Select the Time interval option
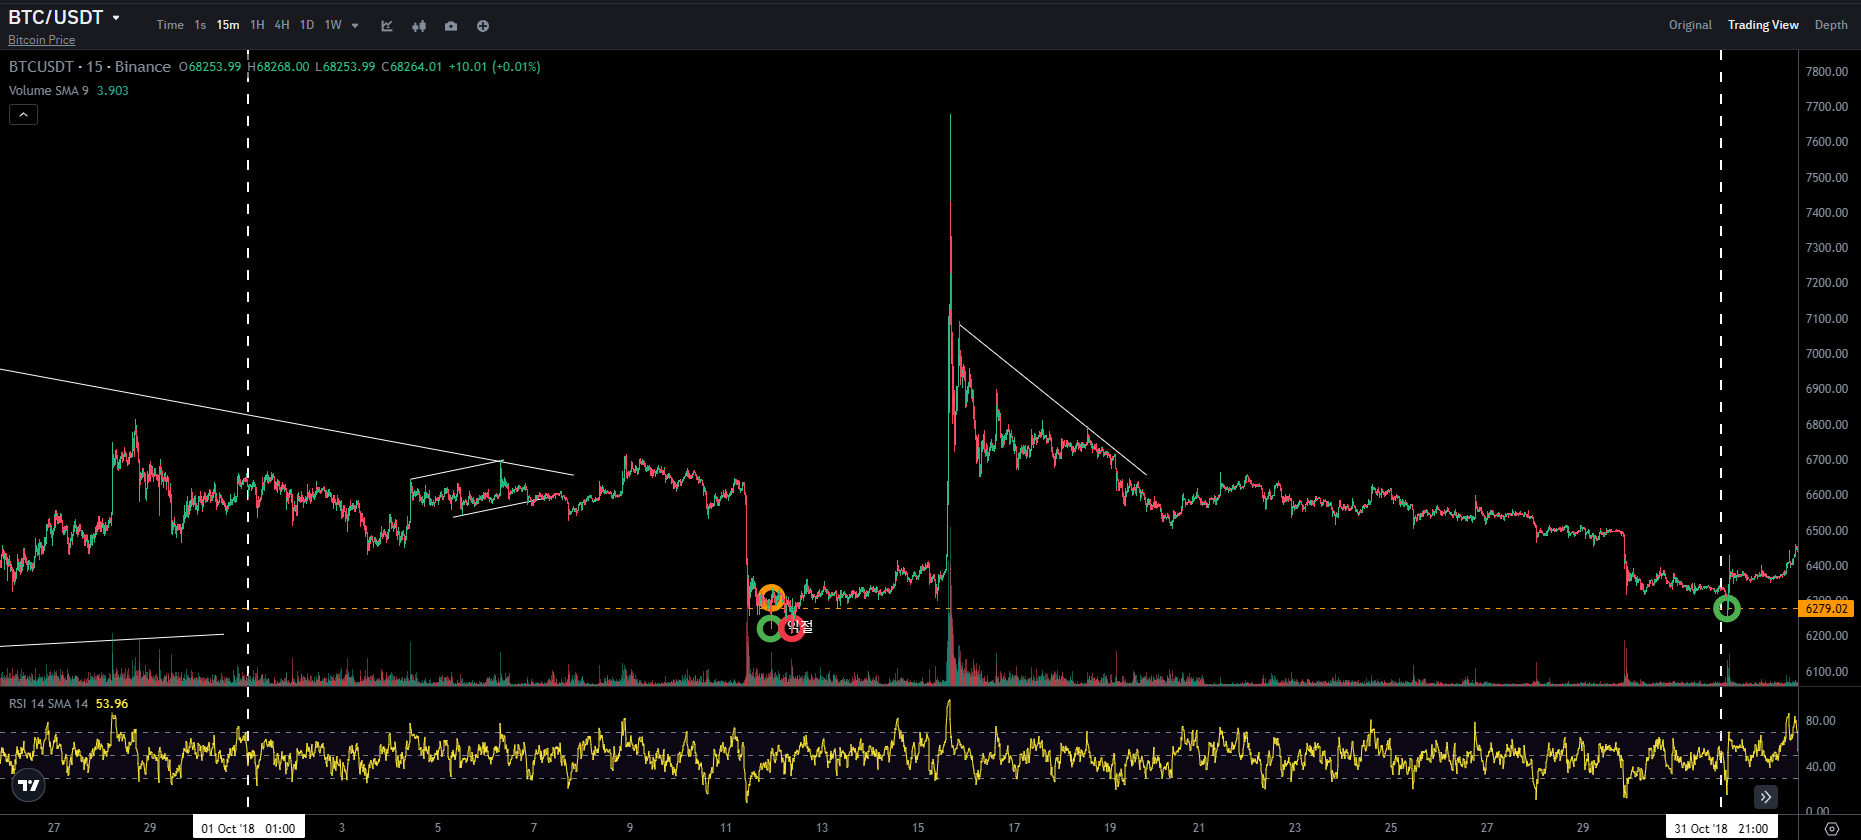 tap(170, 25)
